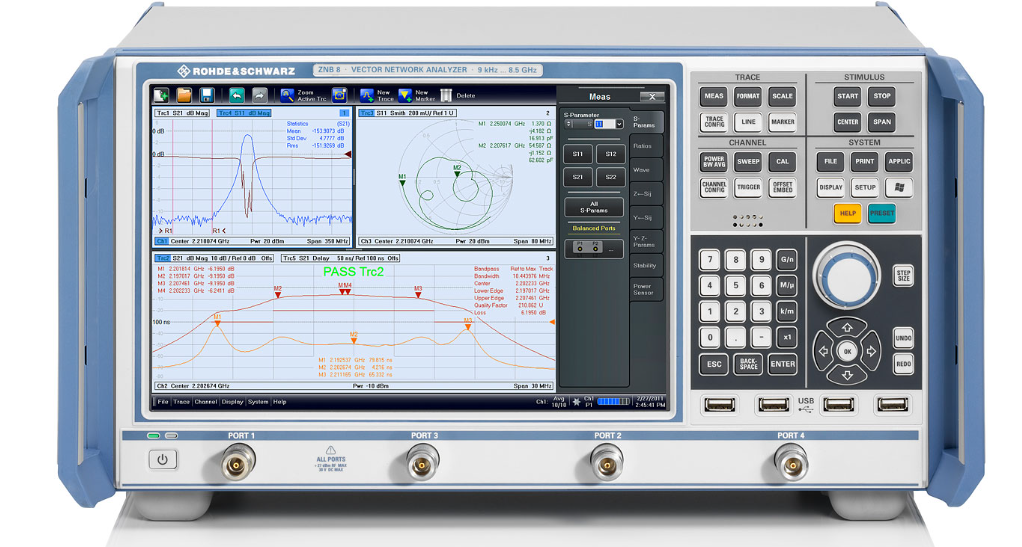Switch to the S-Params tab
This screenshot has height=547, width=1022.
click(x=645, y=123)
